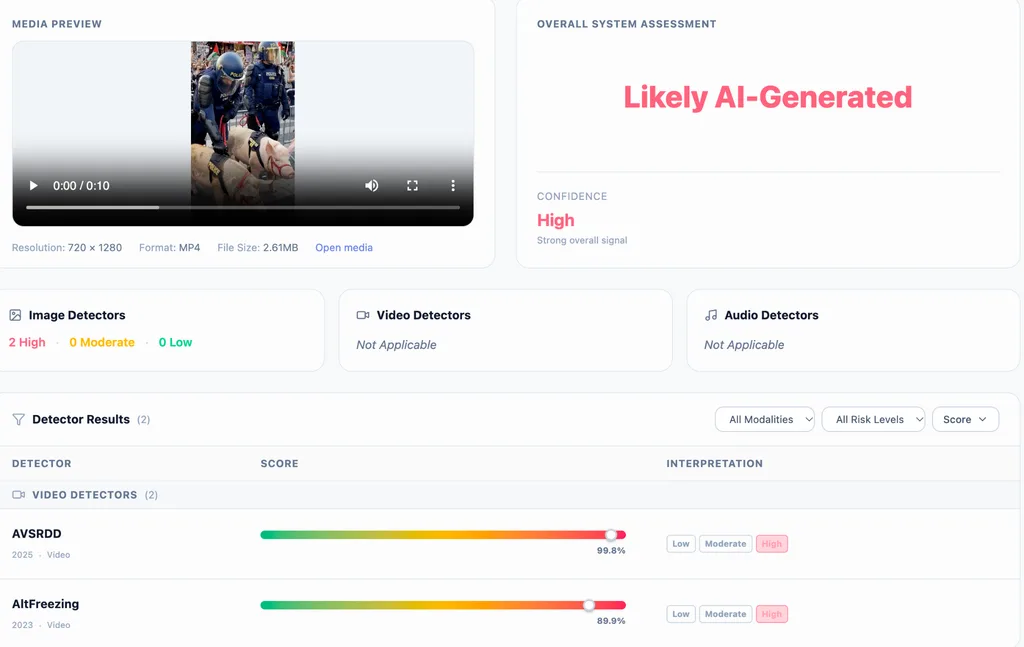The width and height of the screenshot is (1024, 647).
Task: Click the File Size 2.61MB text
Action: 257,247
